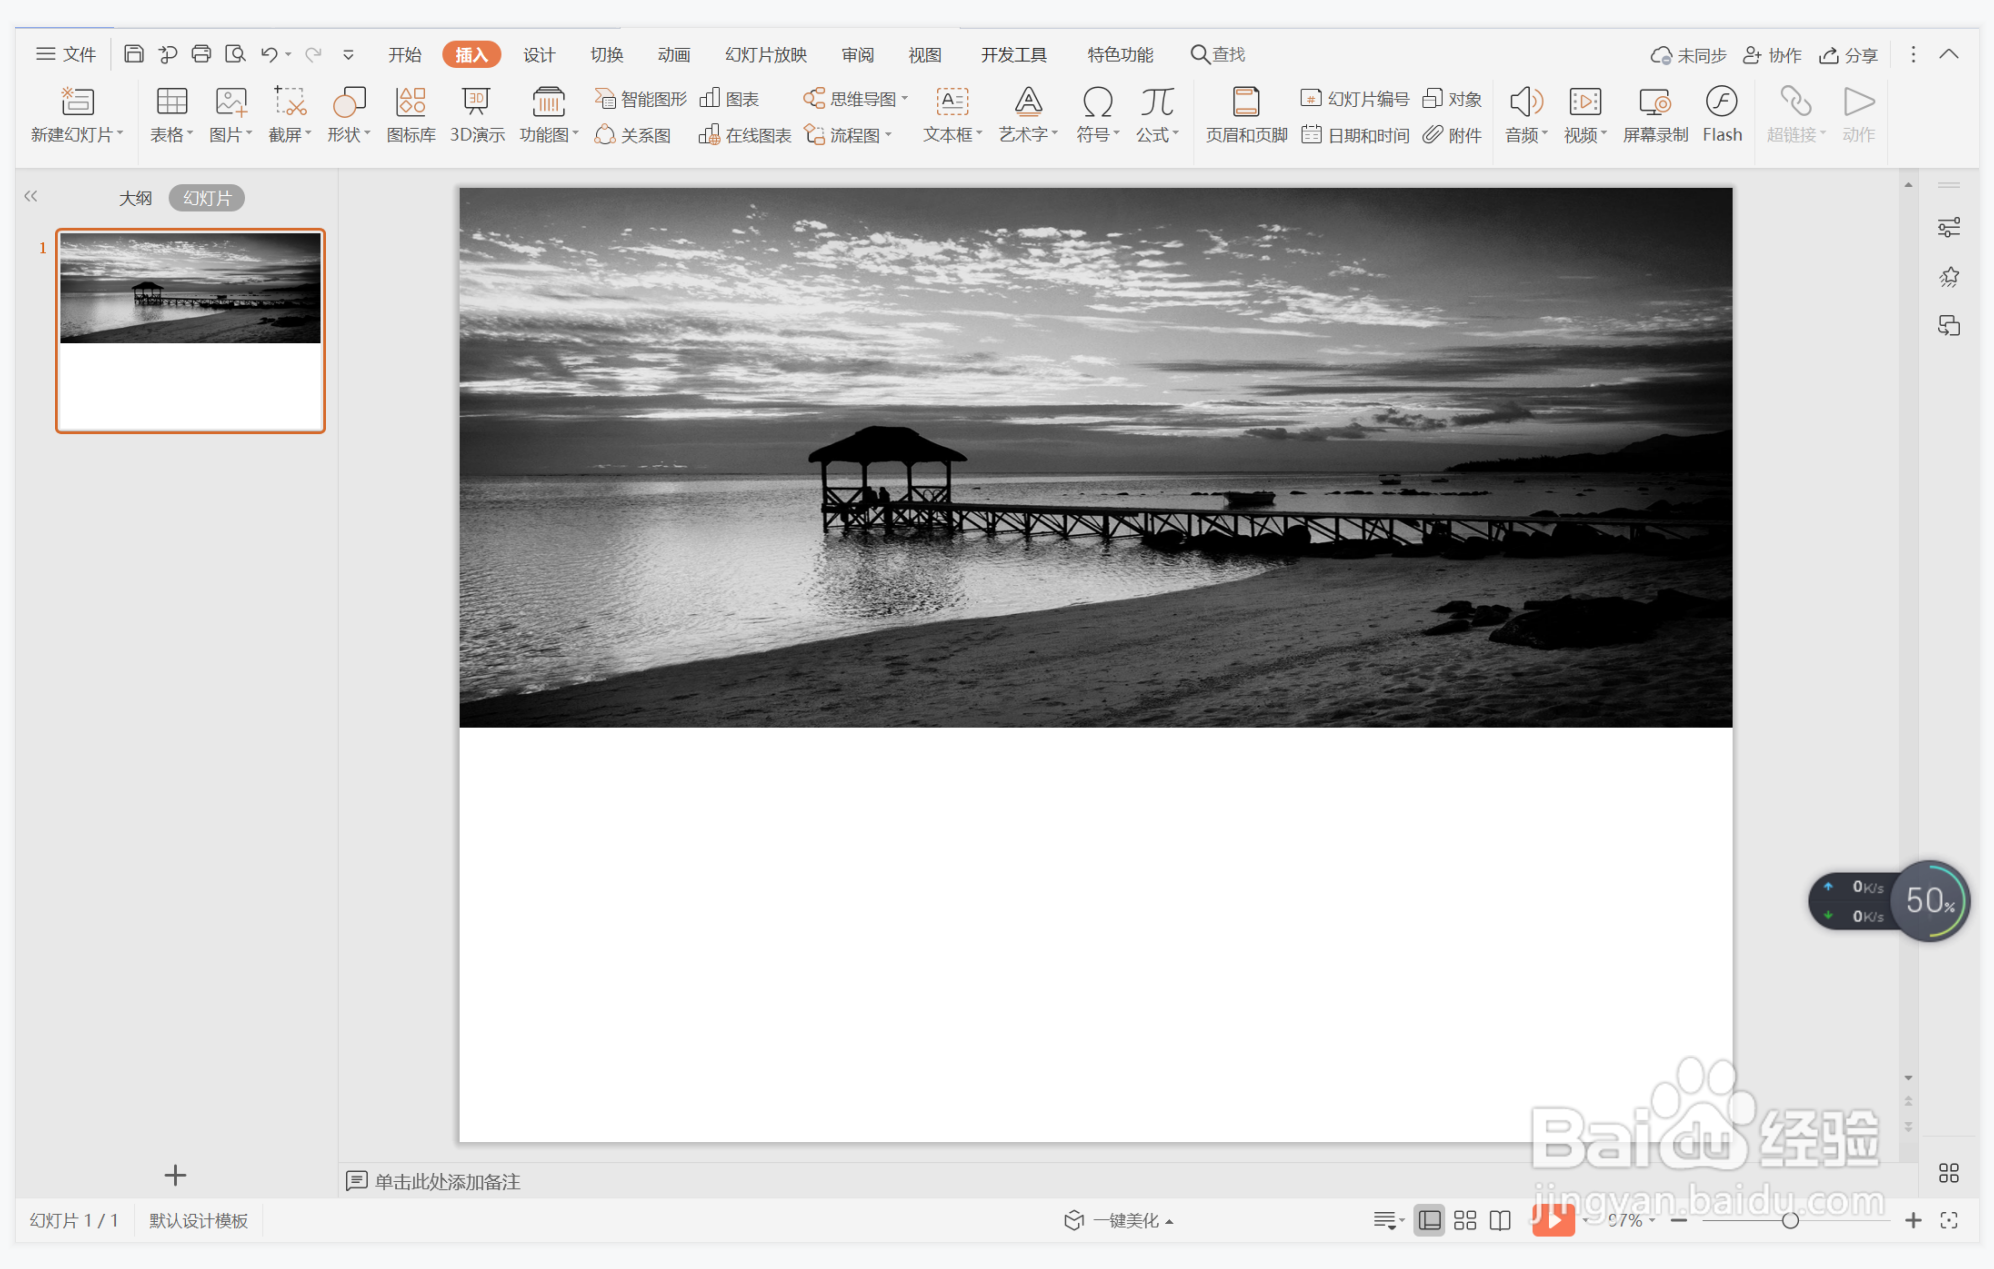Expand the Audio dropdown arrow

[x=1545, y=134]
